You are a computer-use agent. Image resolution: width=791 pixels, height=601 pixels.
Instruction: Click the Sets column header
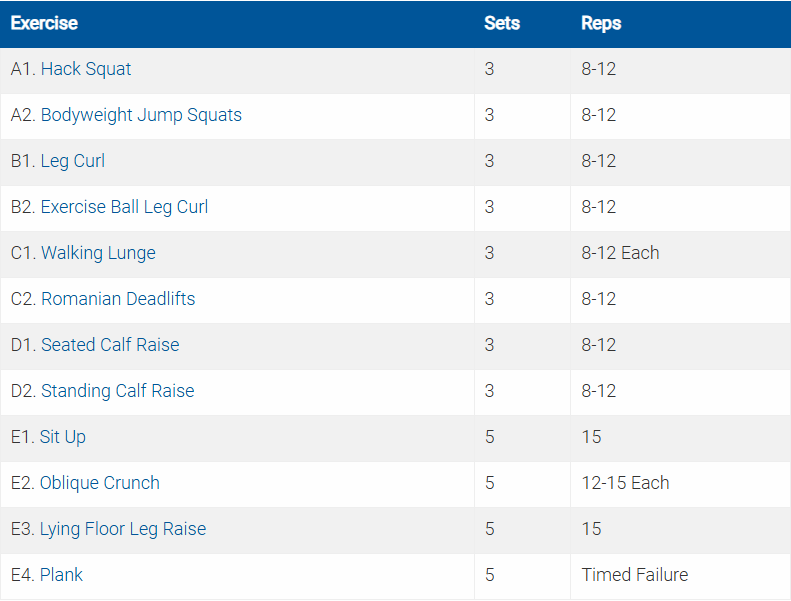502,23
